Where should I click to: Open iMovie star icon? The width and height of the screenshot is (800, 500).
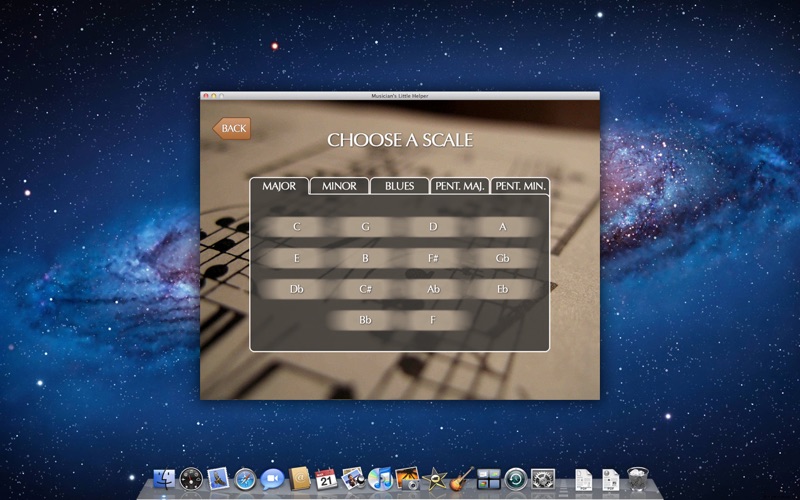tap(435, 480)
